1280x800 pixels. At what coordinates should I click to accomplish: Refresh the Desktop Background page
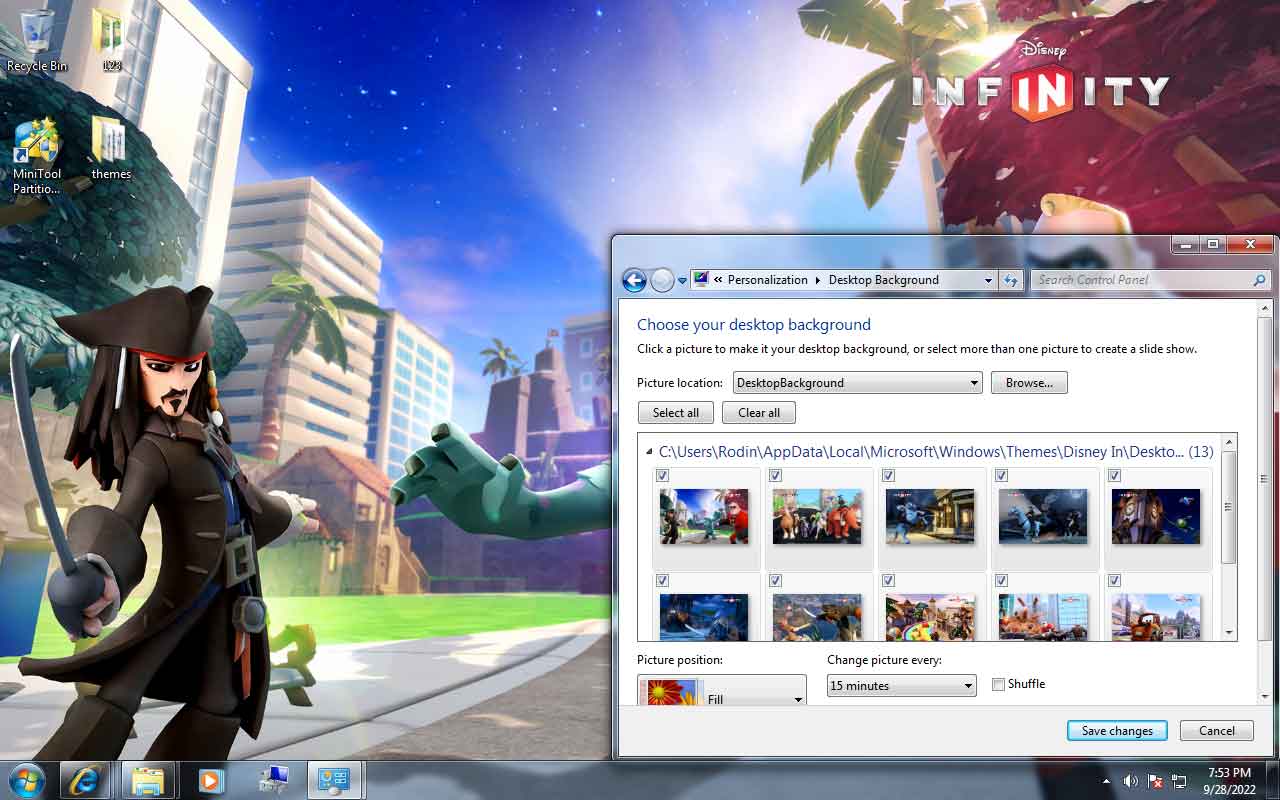pos(1010,280)
